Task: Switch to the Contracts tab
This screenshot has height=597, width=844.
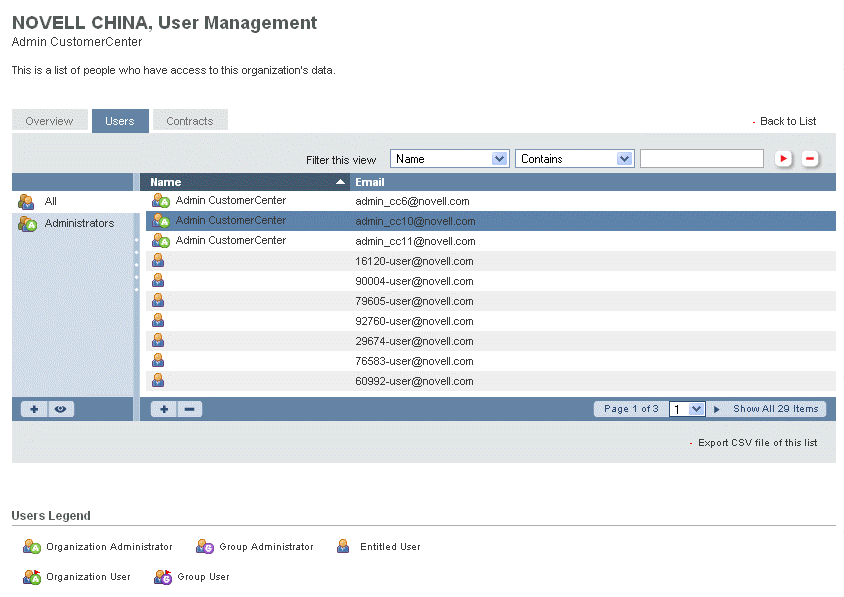Action: click(x=190, y=121)
